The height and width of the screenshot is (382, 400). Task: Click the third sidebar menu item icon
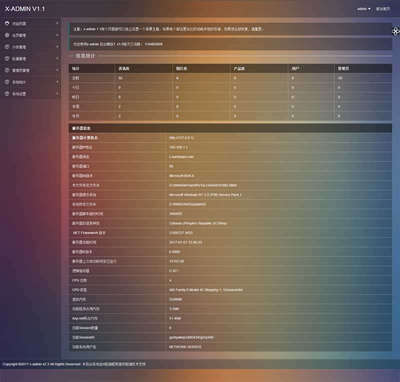(7, 47)
